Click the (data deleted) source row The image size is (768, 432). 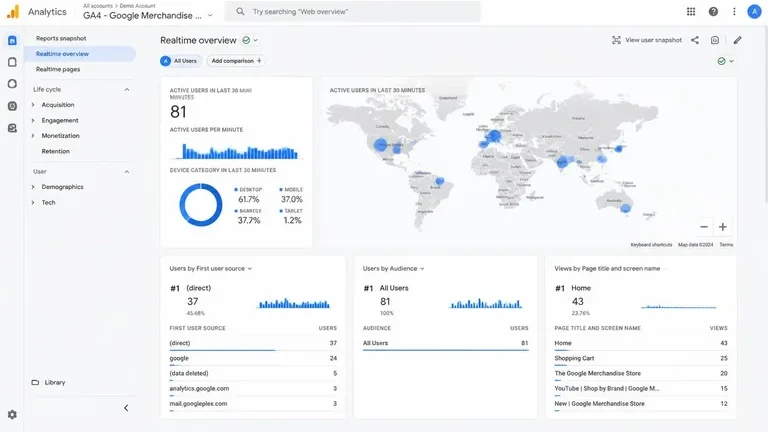pyautogui.click(x=253, y=373)
